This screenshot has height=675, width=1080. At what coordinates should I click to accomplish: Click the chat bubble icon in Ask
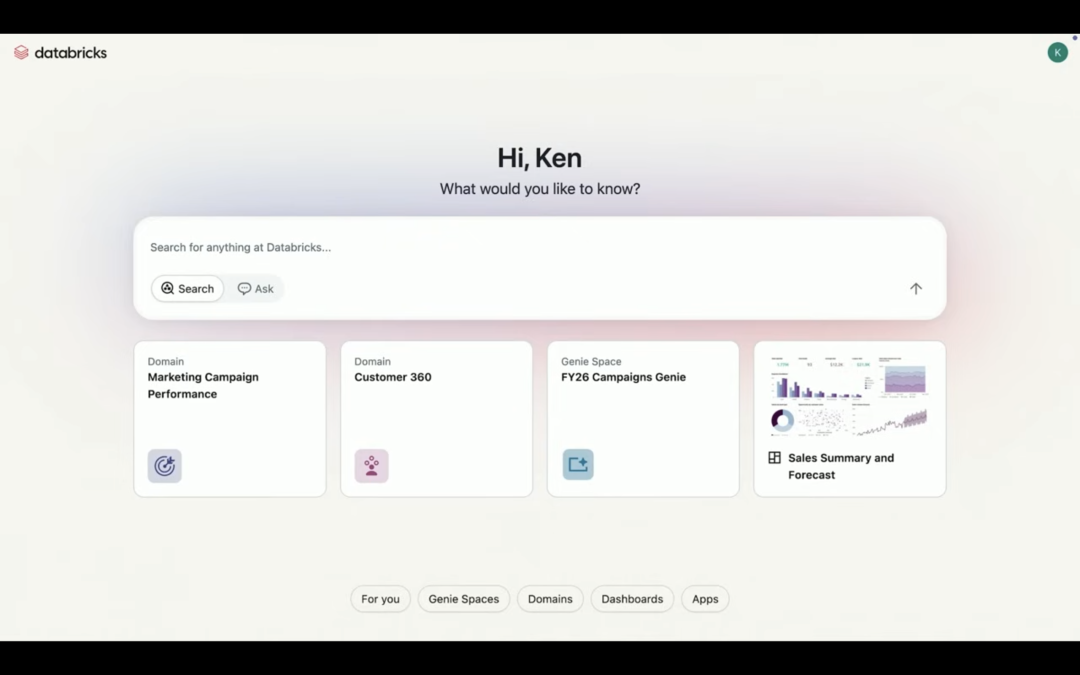point(244,288)
